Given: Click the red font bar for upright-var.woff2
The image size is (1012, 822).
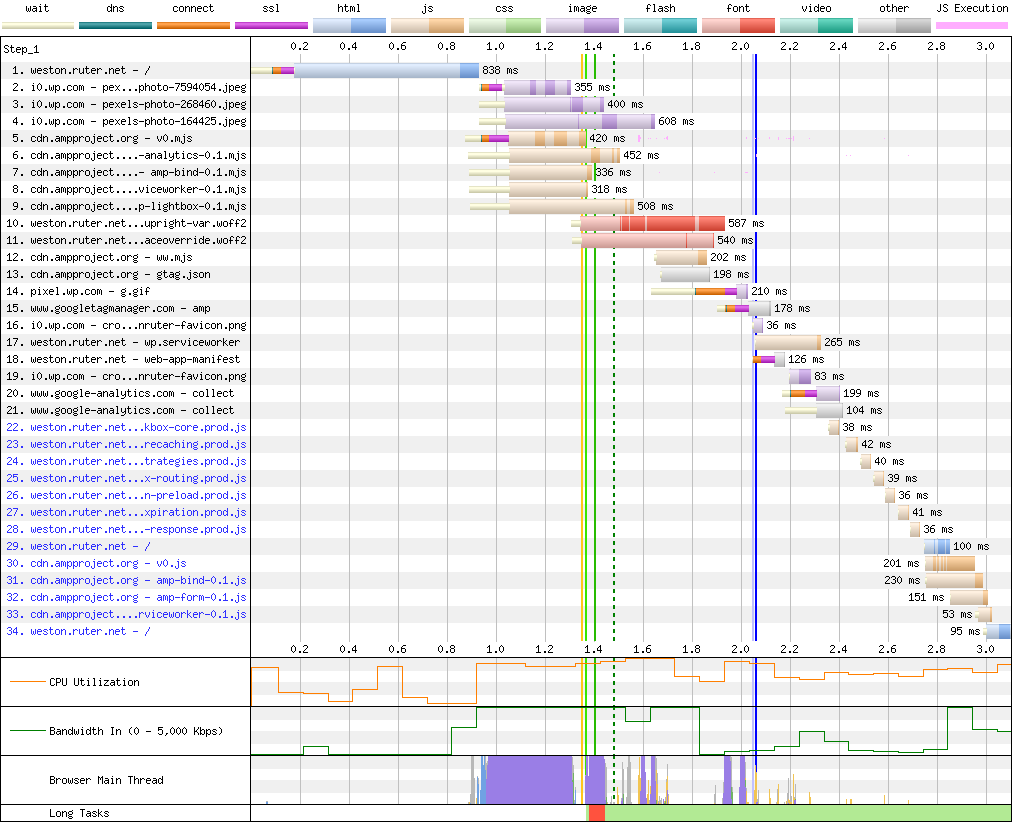Looking at the screenshot, I should click(670, 224).
